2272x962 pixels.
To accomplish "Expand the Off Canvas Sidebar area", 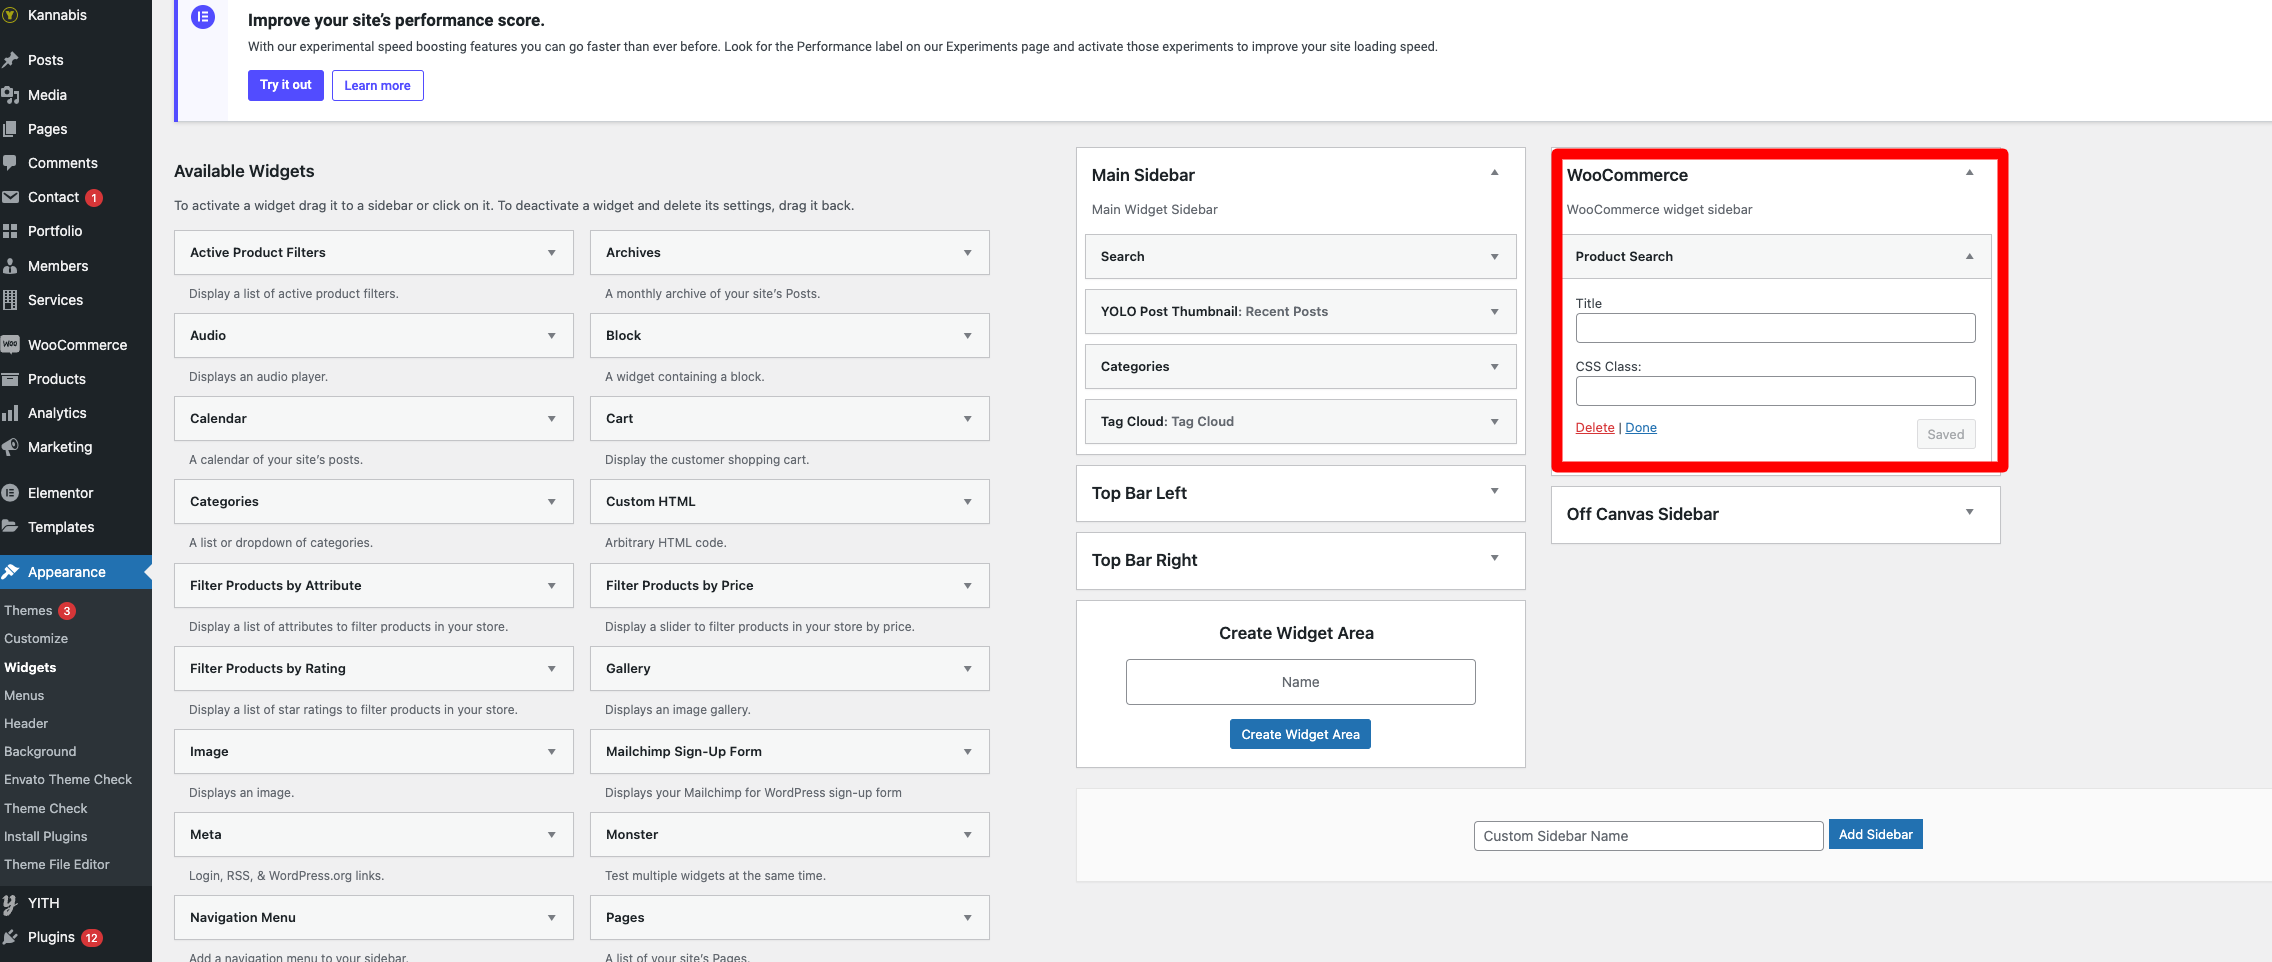I will point(1970,512).
